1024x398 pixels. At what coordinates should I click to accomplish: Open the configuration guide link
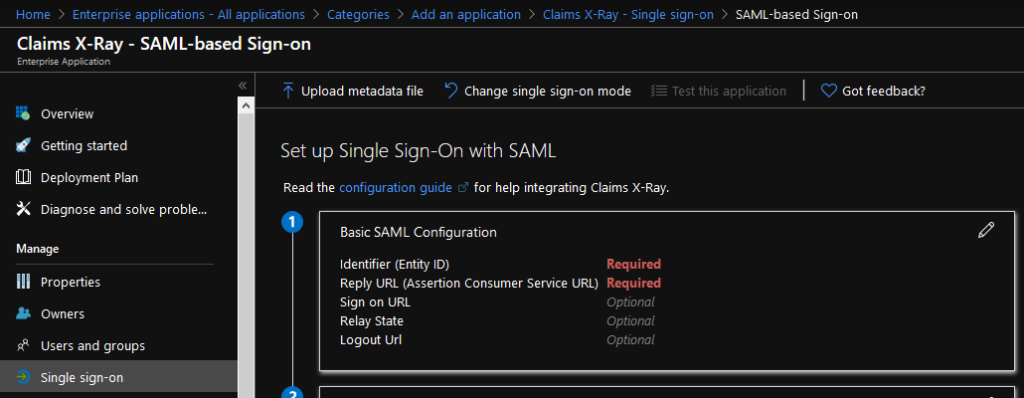coord(395,188)
